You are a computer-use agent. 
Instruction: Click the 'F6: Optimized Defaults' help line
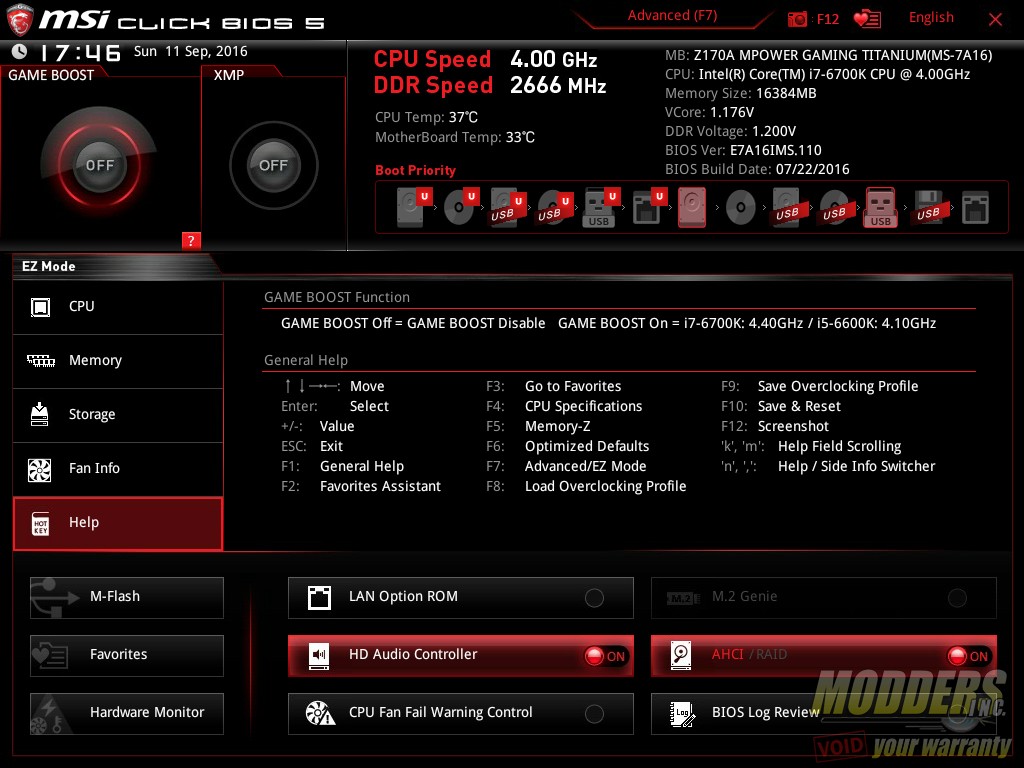tap(568, 446)
